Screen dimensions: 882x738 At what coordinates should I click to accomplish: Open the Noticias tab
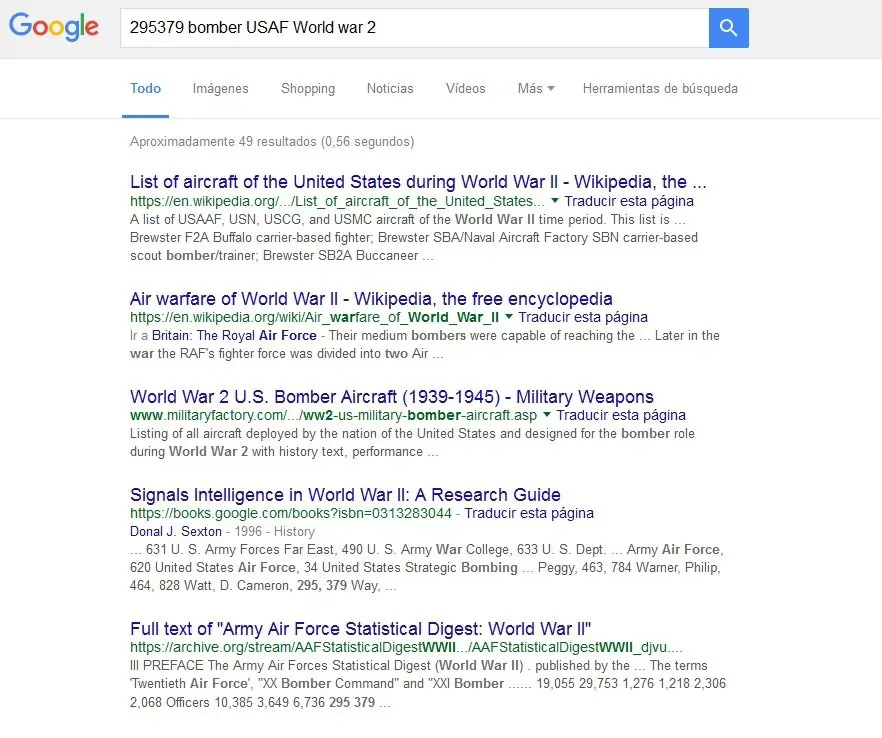tap(390, 88)
